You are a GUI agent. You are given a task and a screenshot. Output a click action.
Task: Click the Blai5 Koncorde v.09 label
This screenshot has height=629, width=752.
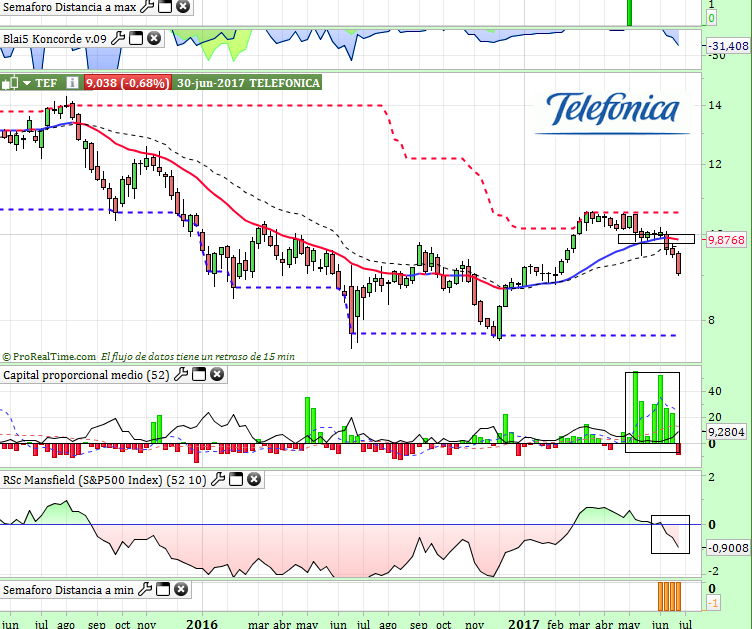tap(55, 39)
